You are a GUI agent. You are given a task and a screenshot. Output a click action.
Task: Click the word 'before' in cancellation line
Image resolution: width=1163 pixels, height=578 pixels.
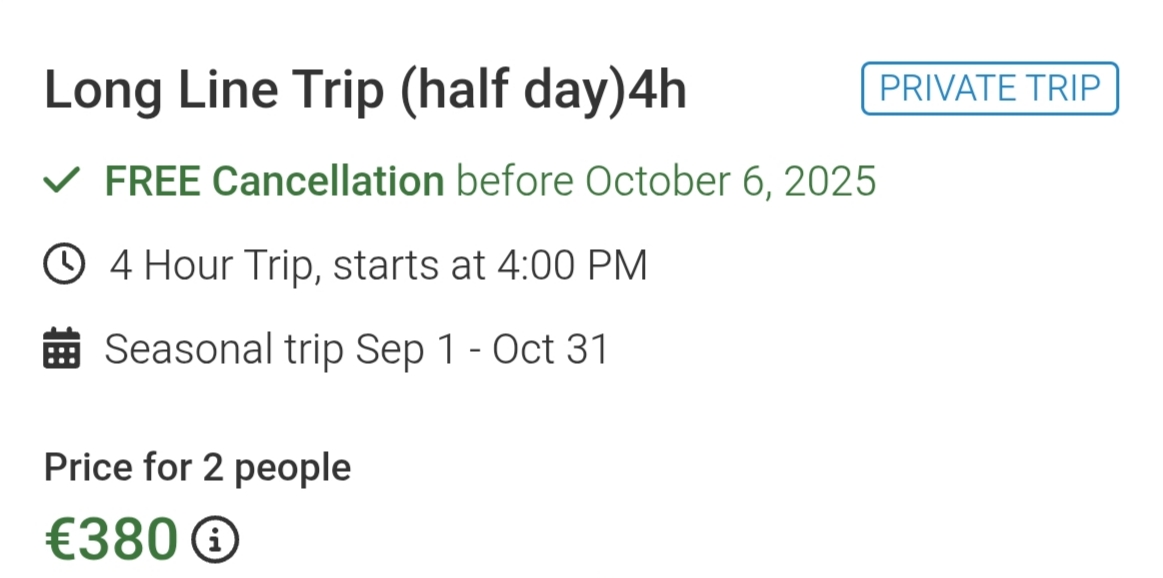[514, 182]
